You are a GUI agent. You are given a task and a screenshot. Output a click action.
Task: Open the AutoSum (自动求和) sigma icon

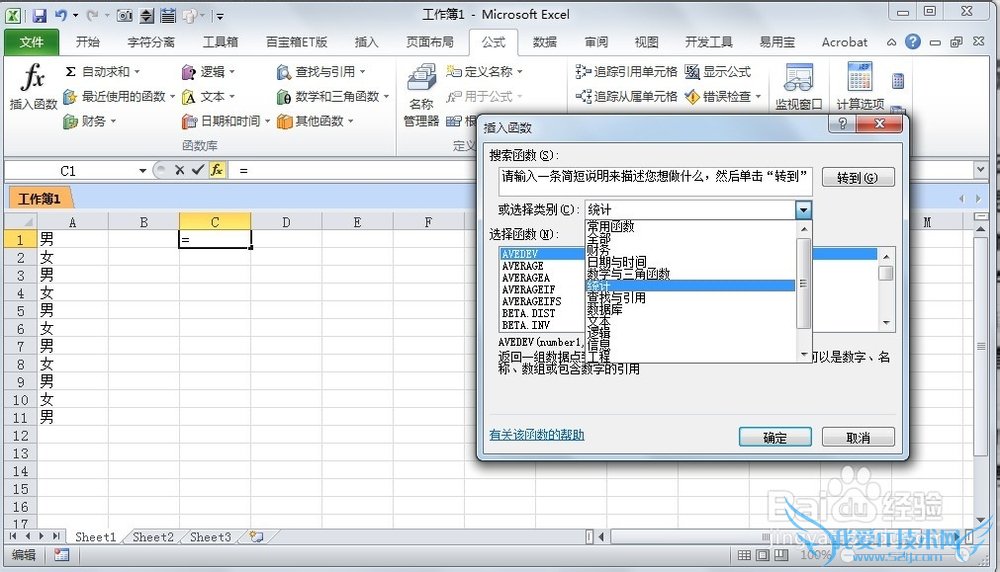coord(71,71)
